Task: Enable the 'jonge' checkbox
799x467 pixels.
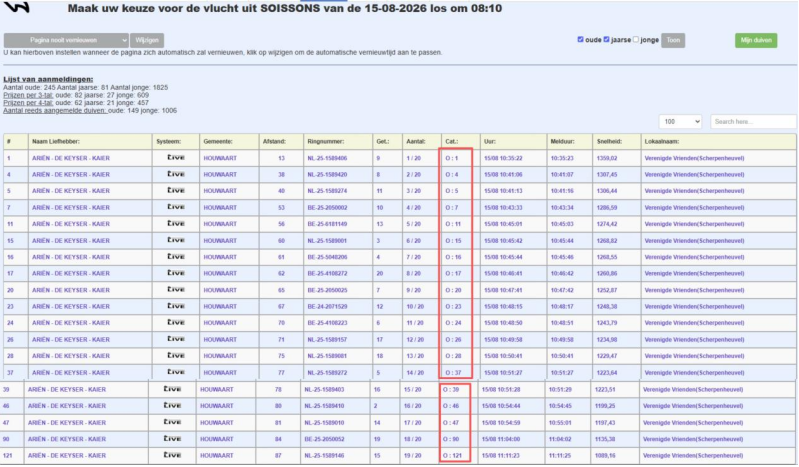Action: [x=636, y=39]
